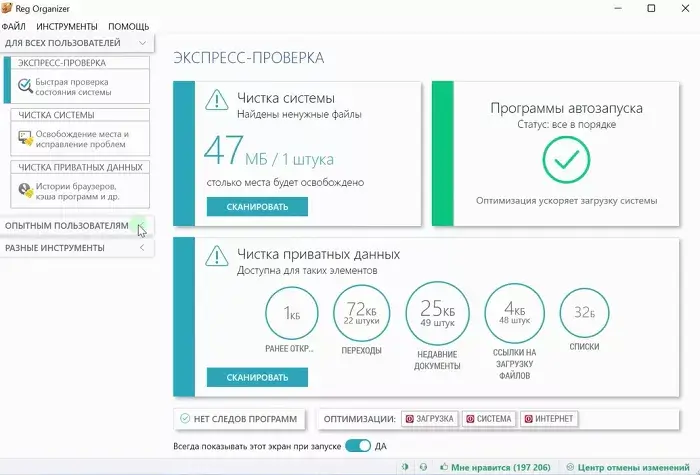The image size is (700, 475).
Task: Click the Чистка приватных данных sidebar icon
Action: [x=25, y=190]
